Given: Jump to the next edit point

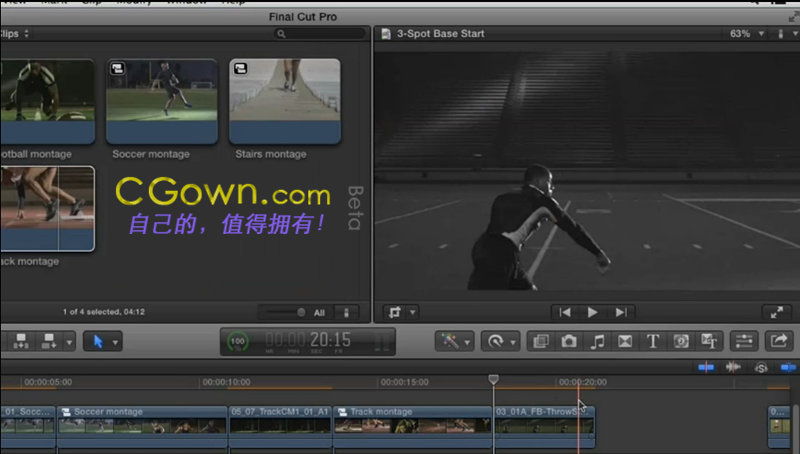Looking at the screenshot, I should click(621, 312).
